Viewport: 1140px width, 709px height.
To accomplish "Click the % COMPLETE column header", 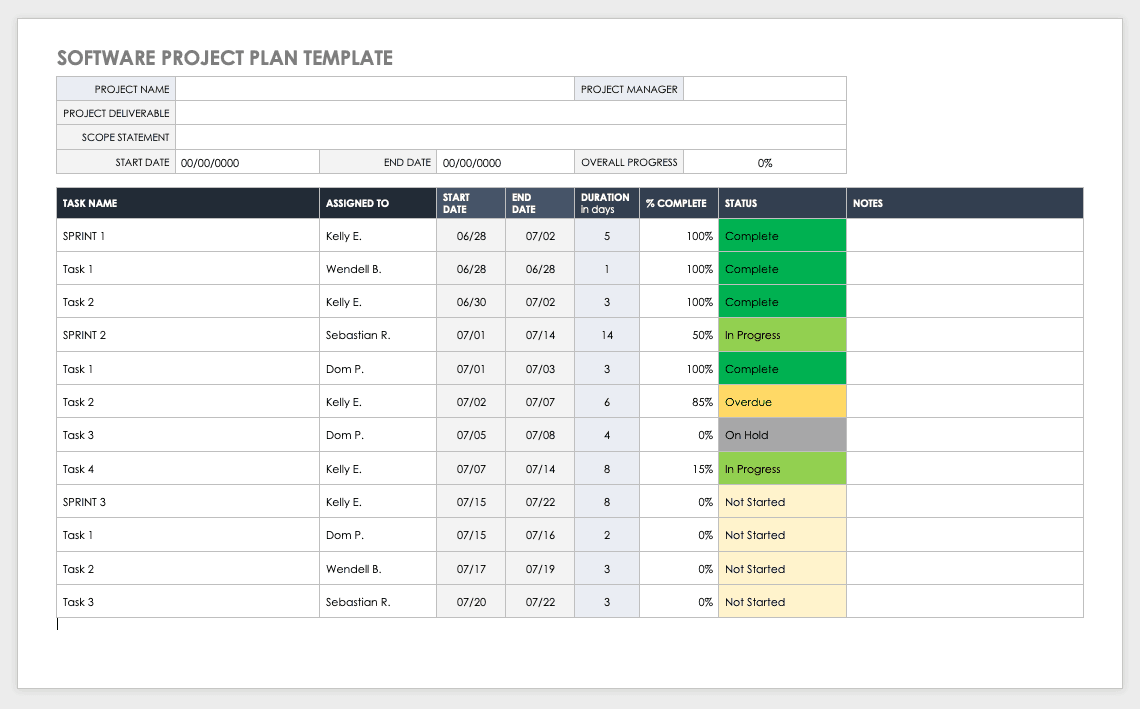I will [678, 203].
